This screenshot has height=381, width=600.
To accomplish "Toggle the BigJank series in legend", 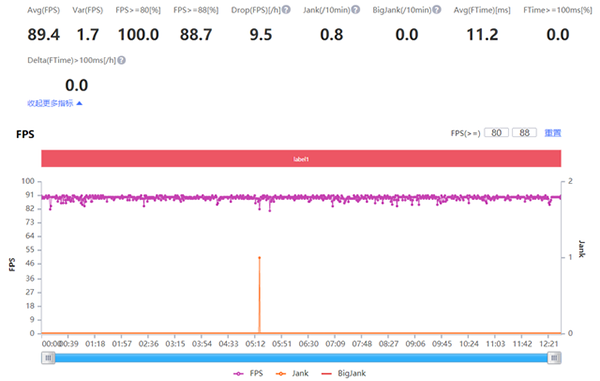I will coord(343,373).
